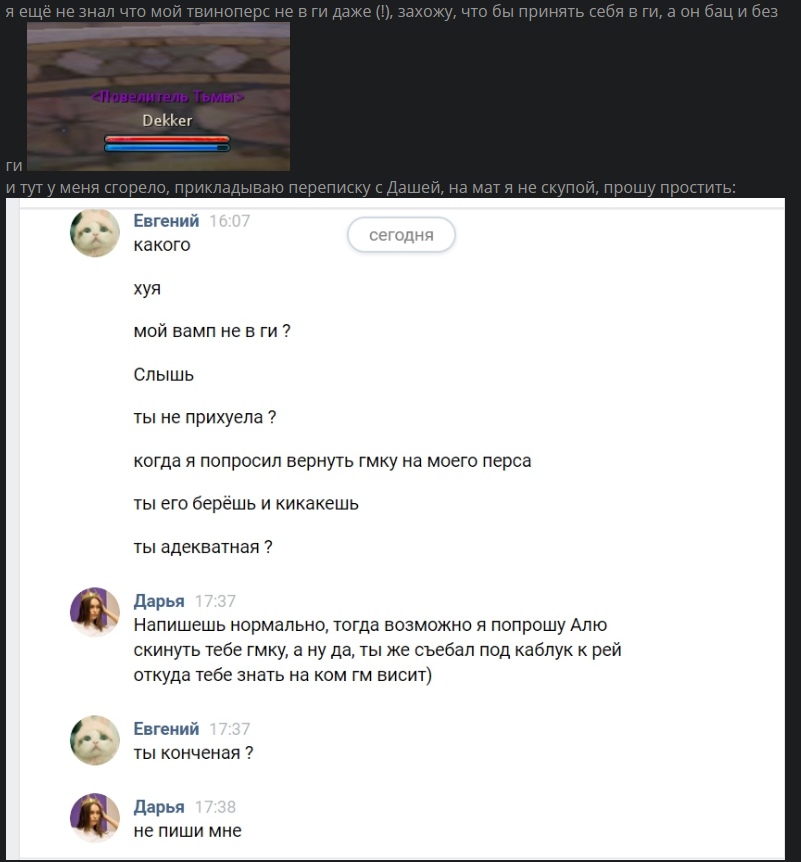Open the Дарья profile name at 17:37
The height and width of the screenshot is (862, 801).
pyautogui.click(x=159, y=601)
